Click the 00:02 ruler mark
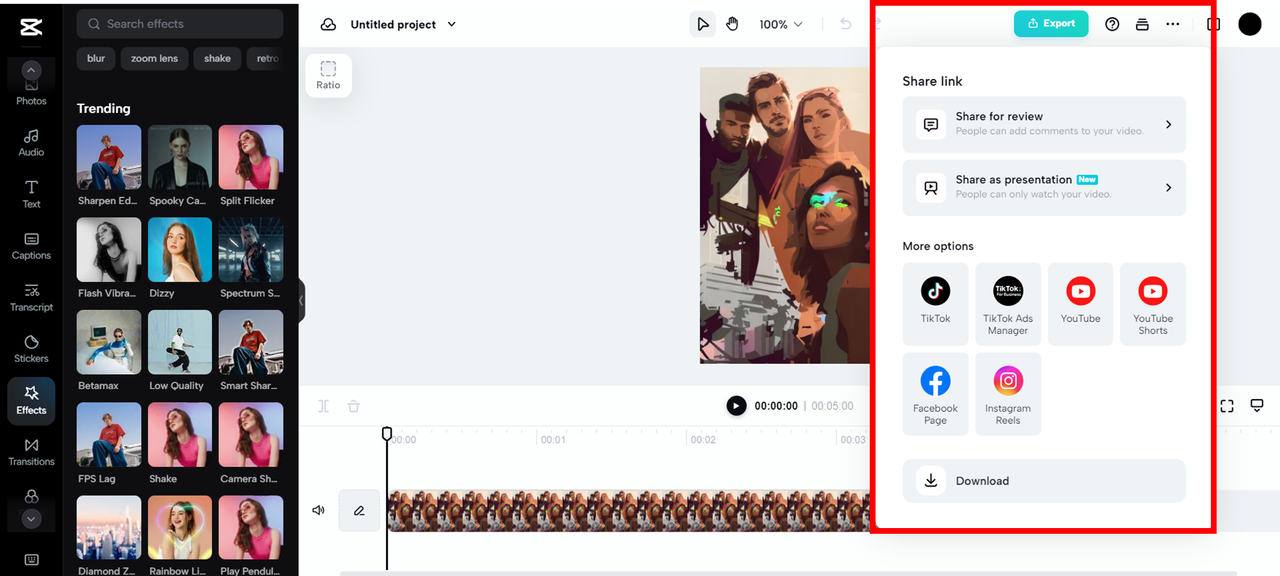1280x576 pixels. click(x=703, y=440)
